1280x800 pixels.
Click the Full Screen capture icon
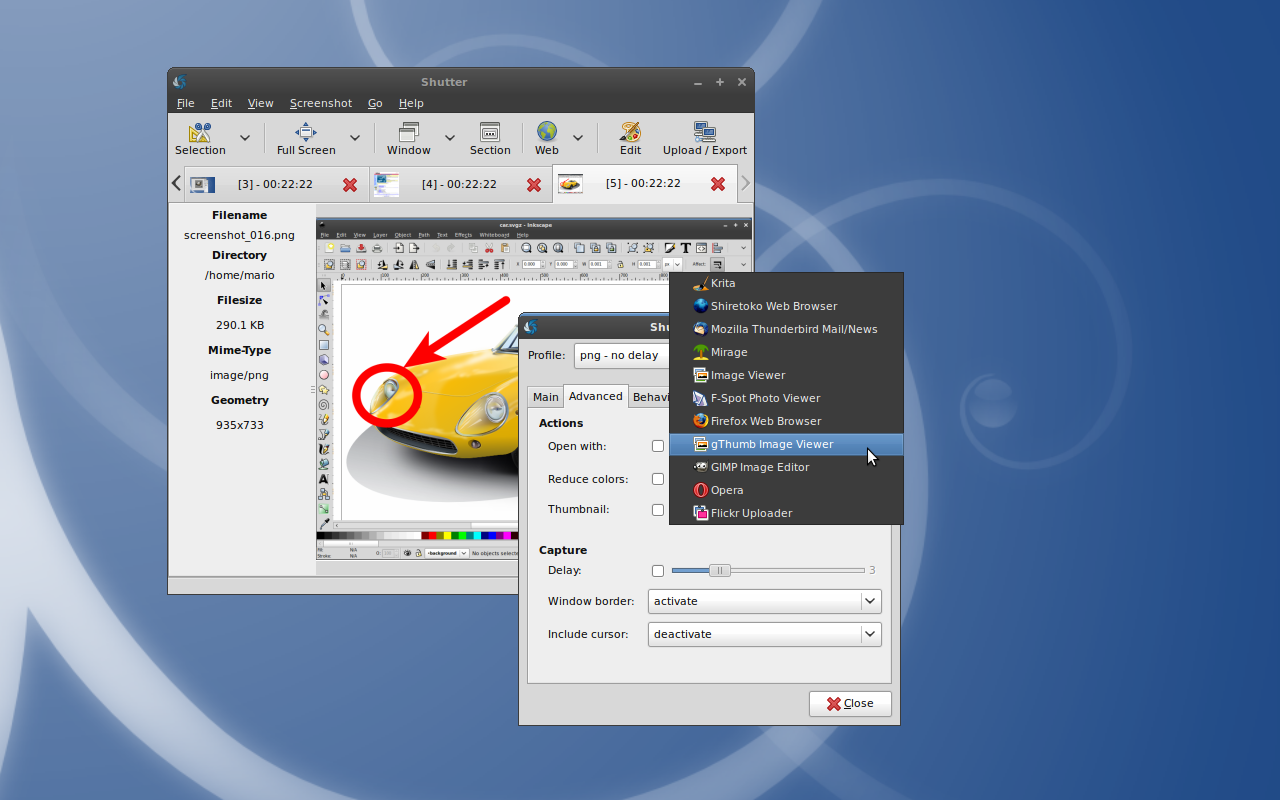pos(306,133)
